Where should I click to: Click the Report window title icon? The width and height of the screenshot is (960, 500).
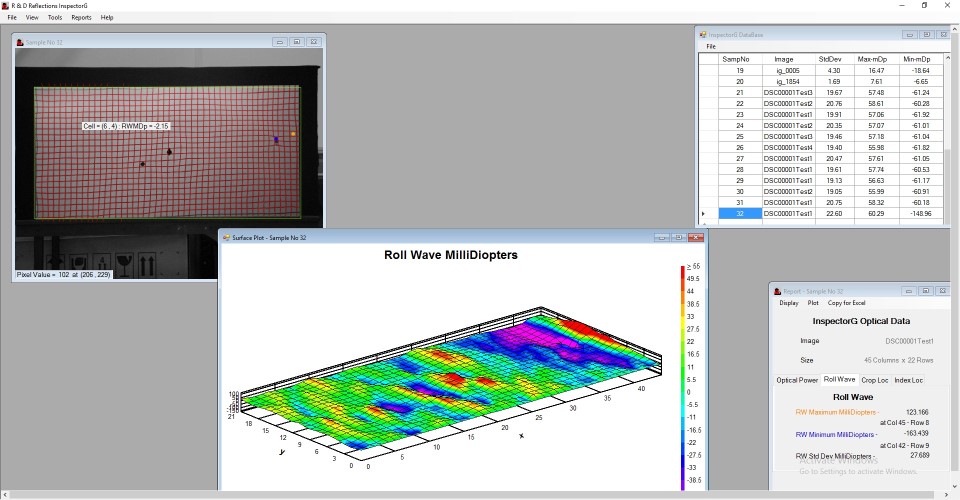(x=776, y=291)
